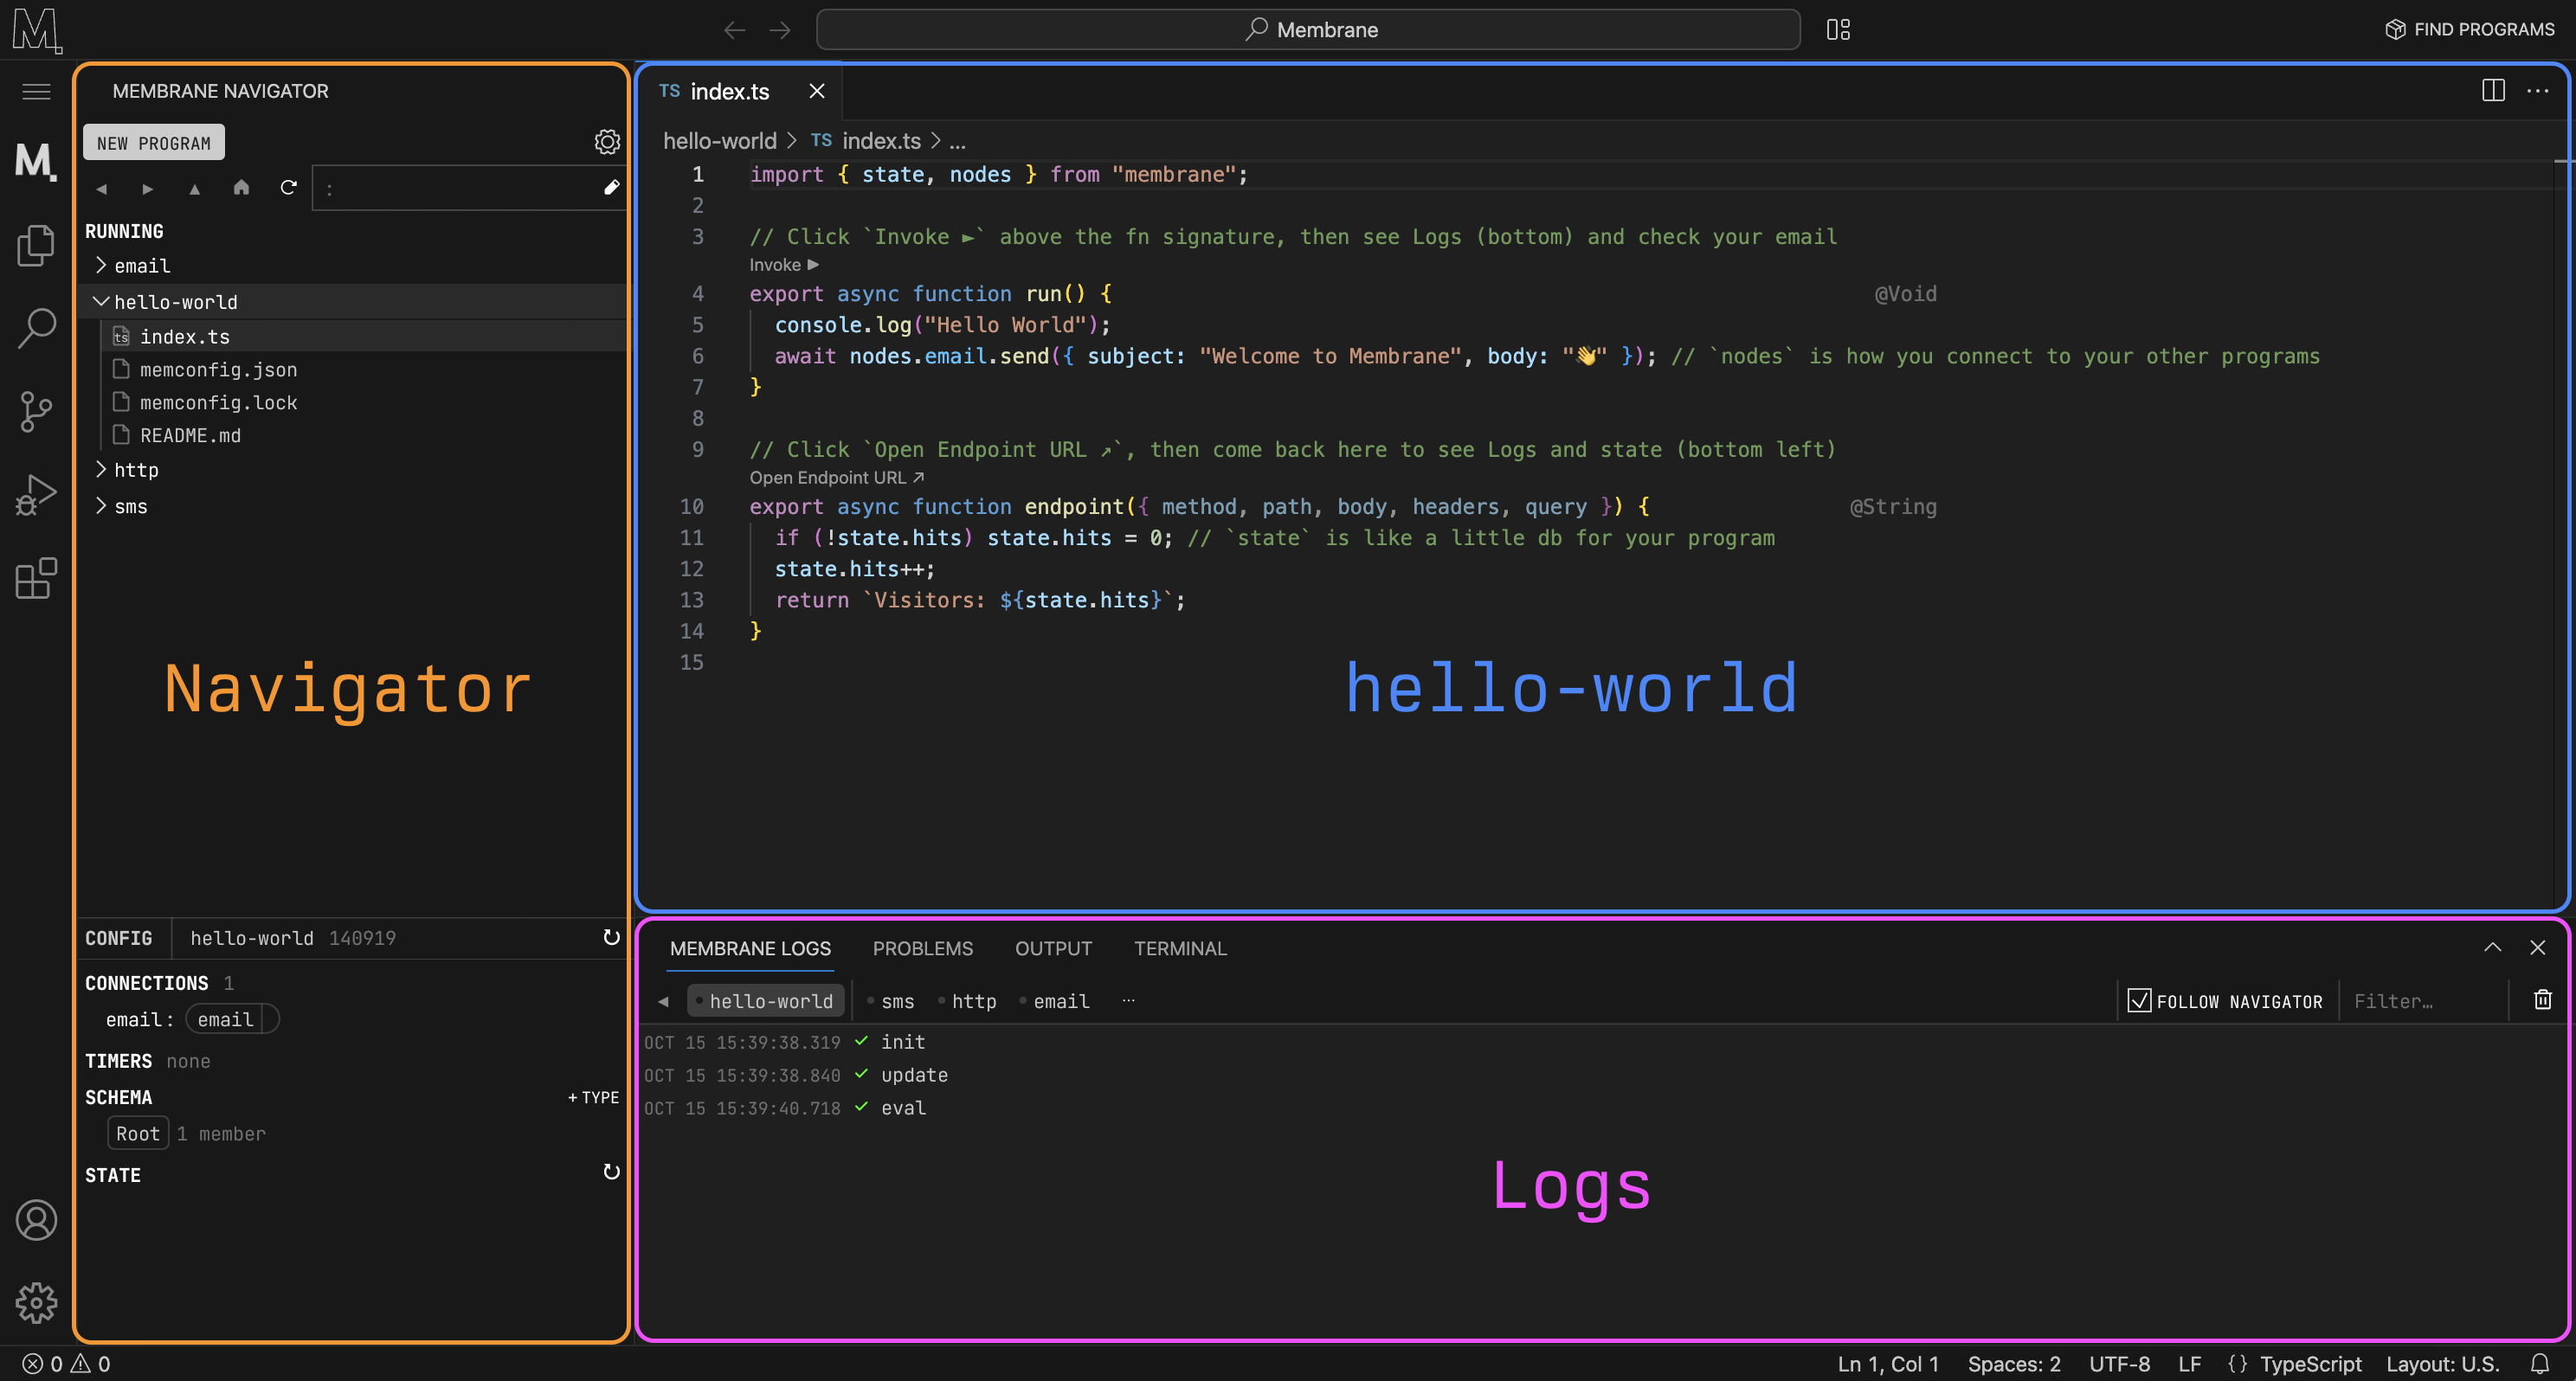Screen dimensions: 2576x1381
Task: Switch to Membrane Logs tab
Action: click(750, 948)
